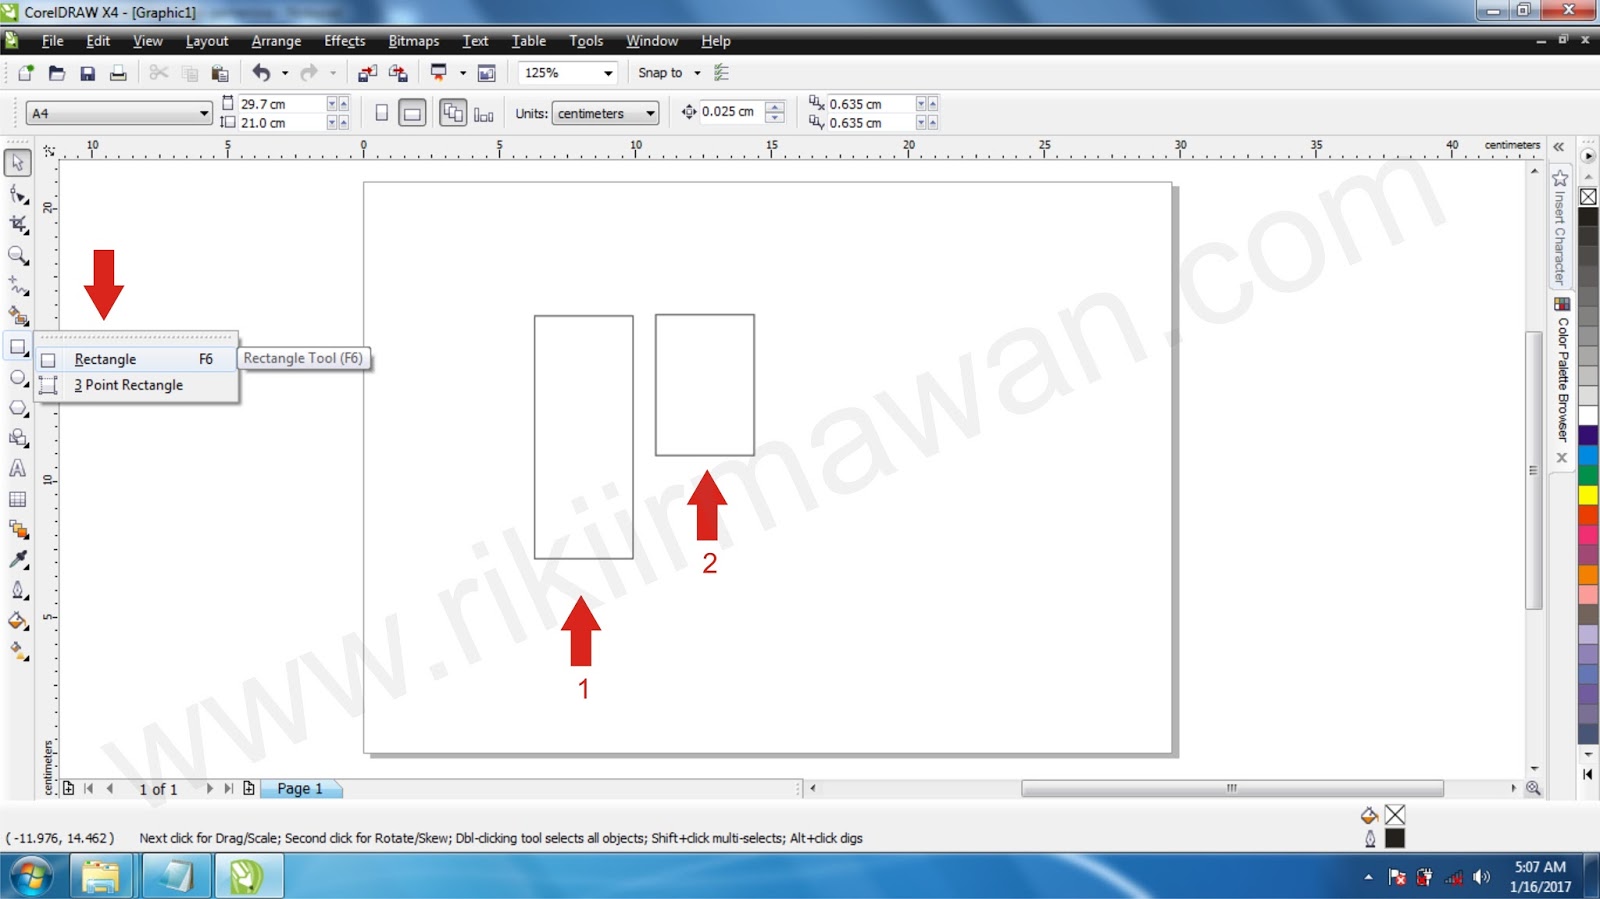
Task: Open the Windows Start button
Action: (30, 877)
